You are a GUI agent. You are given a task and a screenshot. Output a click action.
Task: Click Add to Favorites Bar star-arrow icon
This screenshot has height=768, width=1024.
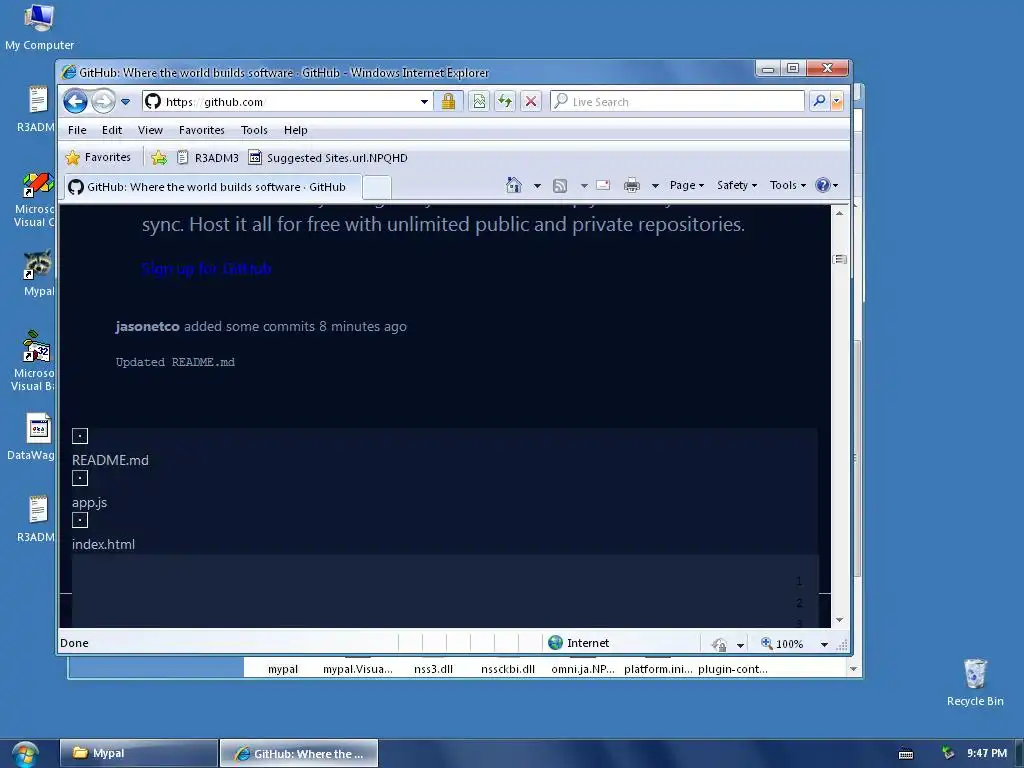tap(159, 157)
